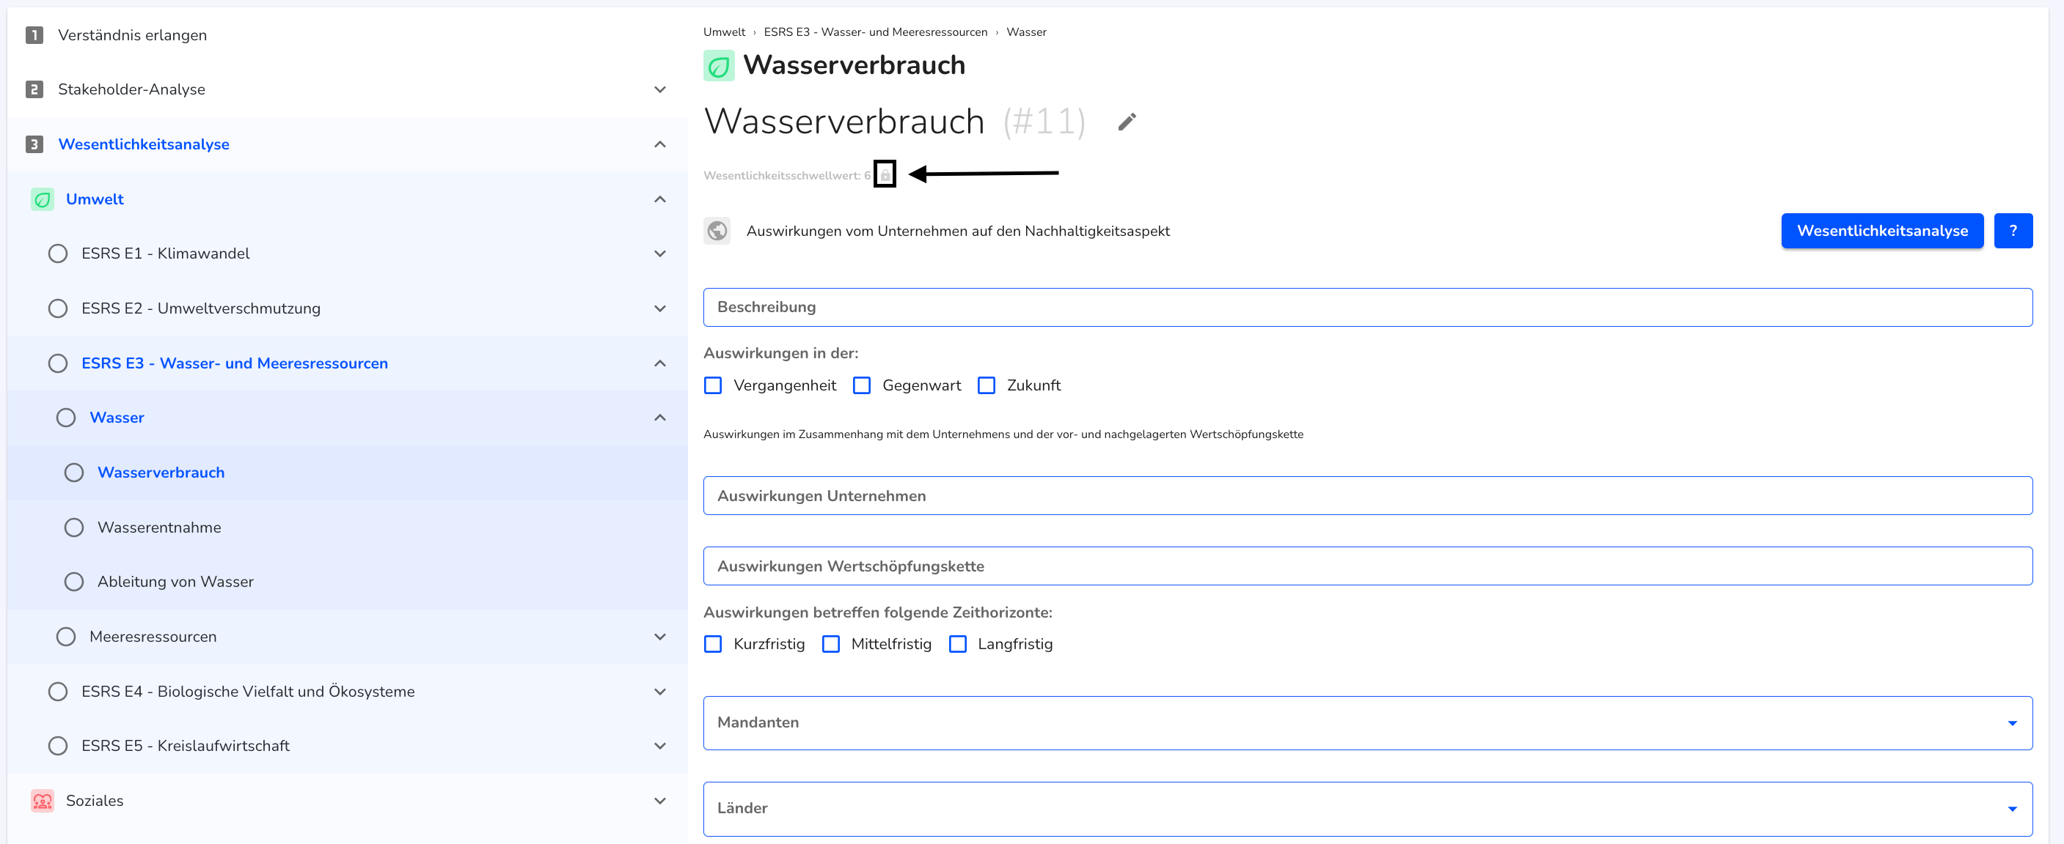Click the pencil edit icon beside Wasserverbrauch title
The height and width of the screenshot is (844, 2064).
pyautogui.click(x=1127, y=122)
